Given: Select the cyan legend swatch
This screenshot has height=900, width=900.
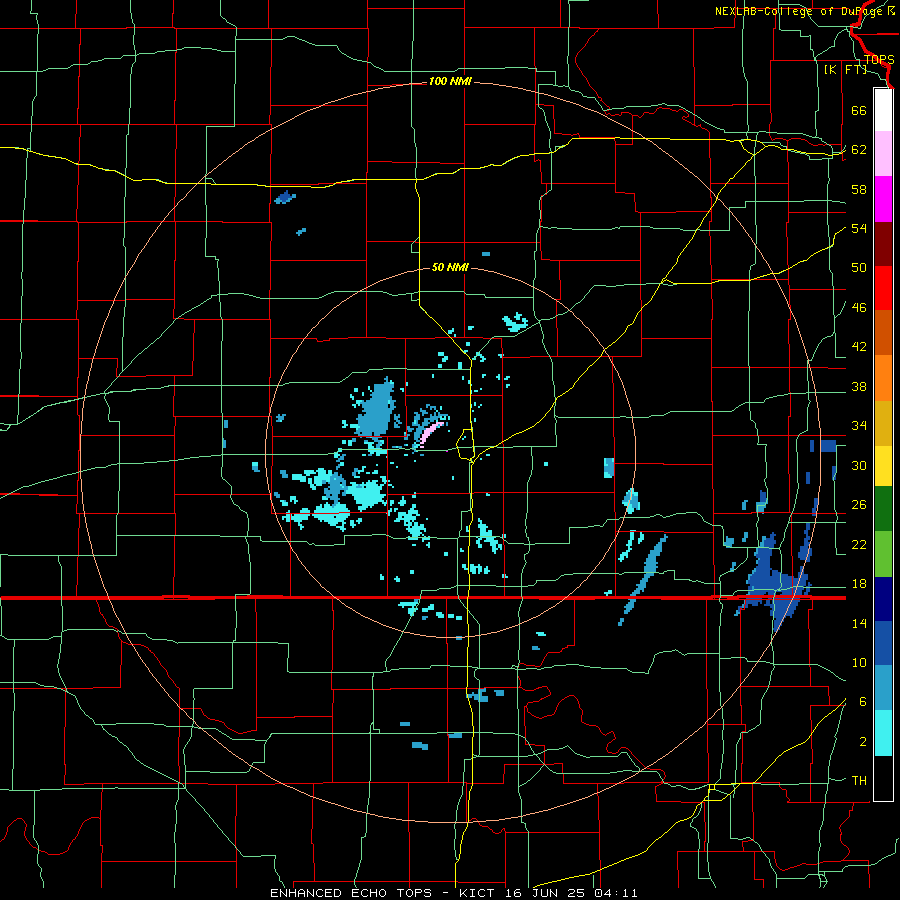Looking at the screenshot, I should (883, 733).
